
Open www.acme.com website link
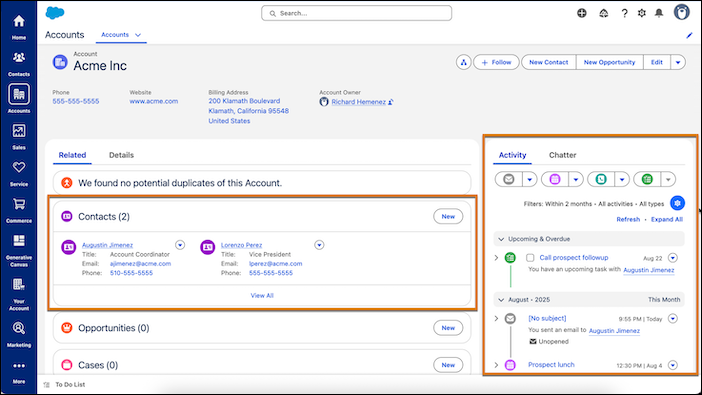[154, 101]
